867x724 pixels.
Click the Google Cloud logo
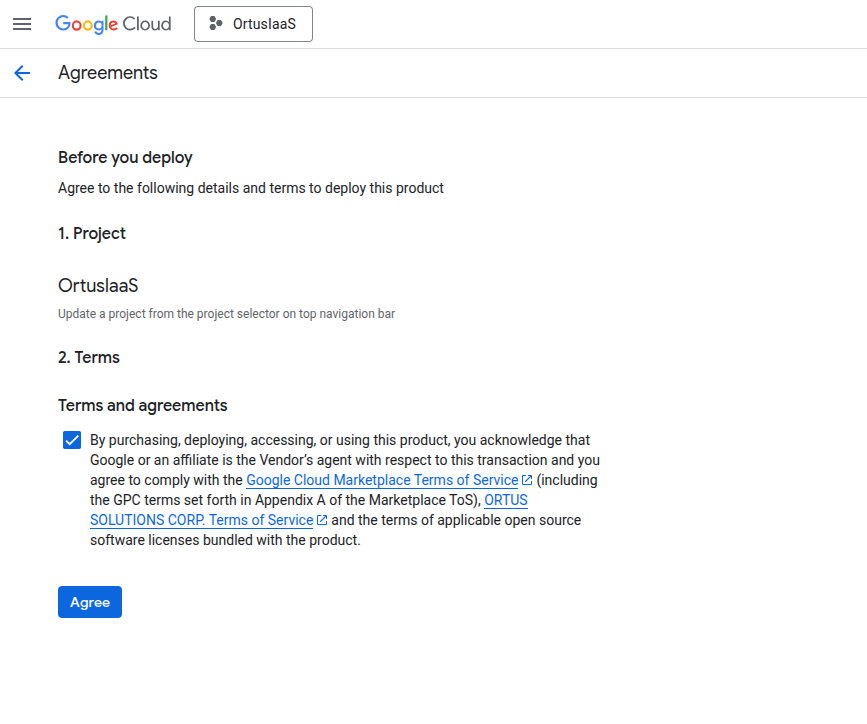113,24
